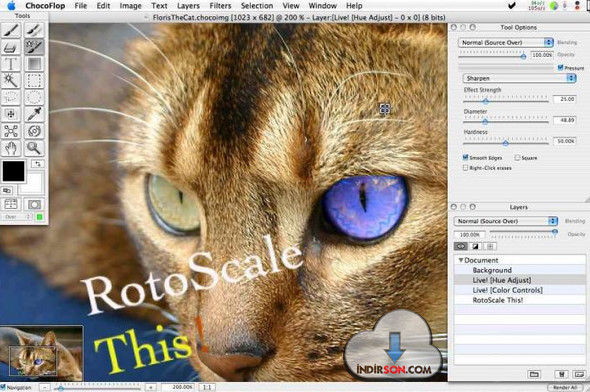Select the Text tool
The image size is (590, 392).
click(11, 64)
